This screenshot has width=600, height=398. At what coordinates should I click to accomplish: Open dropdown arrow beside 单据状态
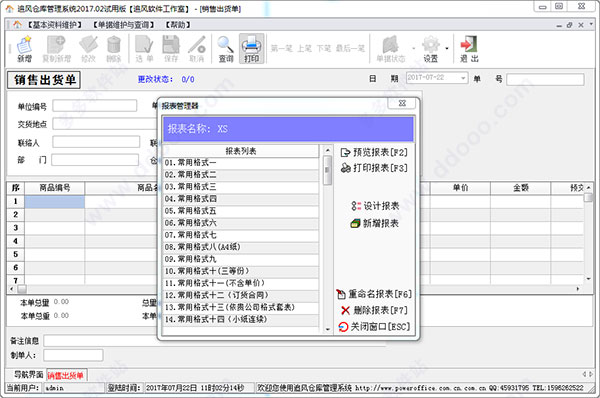click(414, 49)
